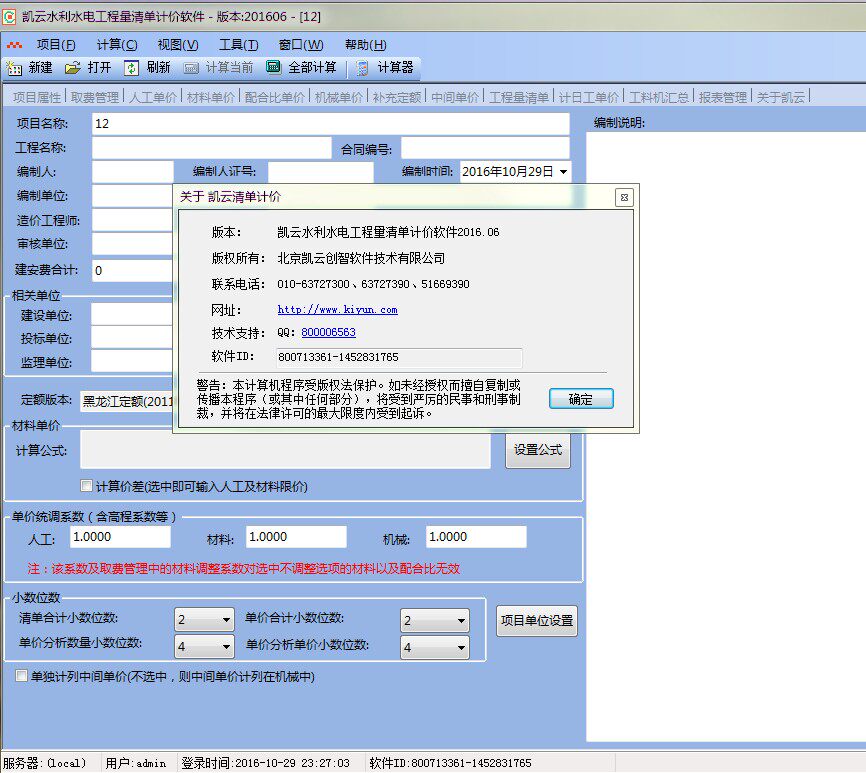
Task: Click the 材料 coefficient field
Action: coord(296,537)
